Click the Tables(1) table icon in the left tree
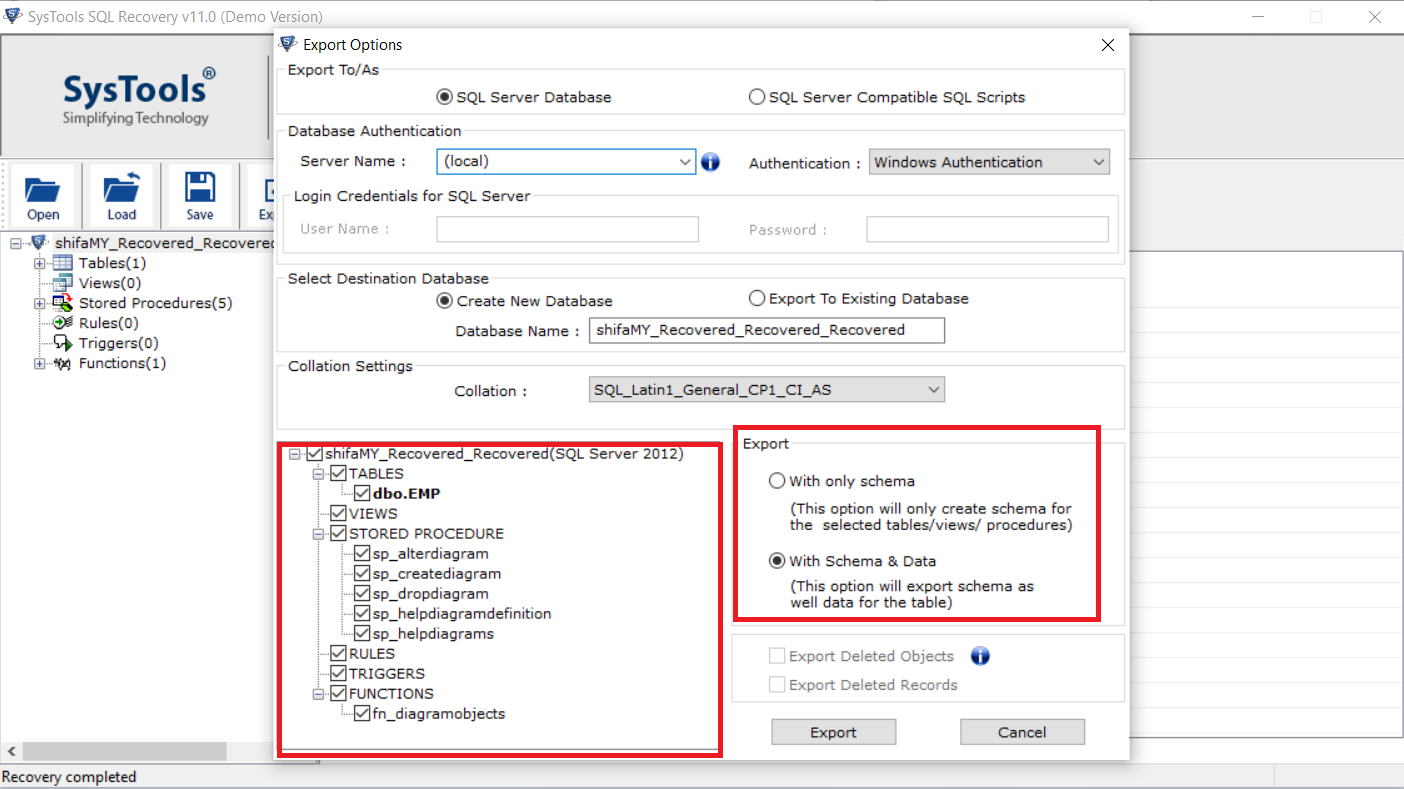Viewport: 1404px width, 789px height. pos(62,263)
